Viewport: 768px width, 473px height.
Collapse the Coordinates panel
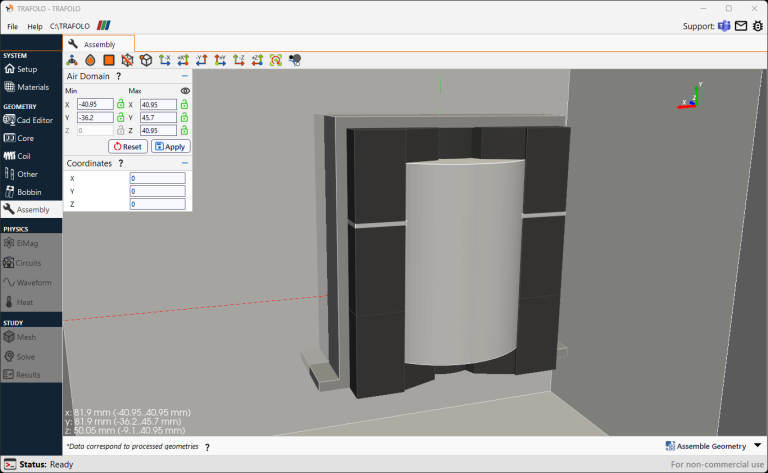185,164
